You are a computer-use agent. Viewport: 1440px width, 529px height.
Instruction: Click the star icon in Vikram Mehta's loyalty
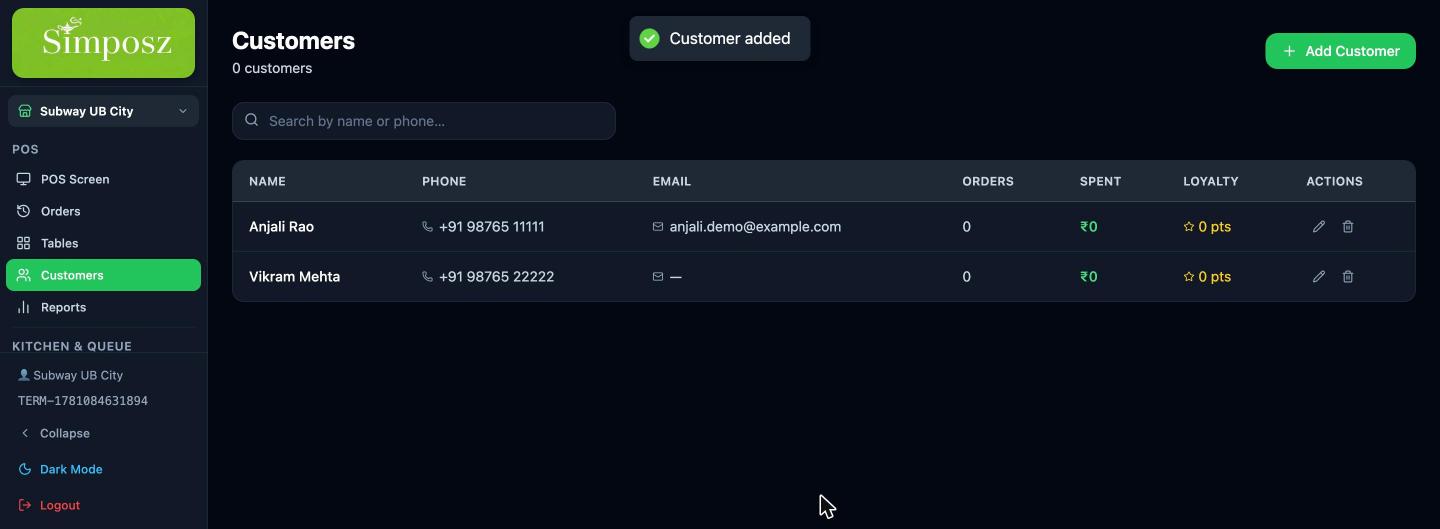pyautogui.click(x=1189, y=277)
